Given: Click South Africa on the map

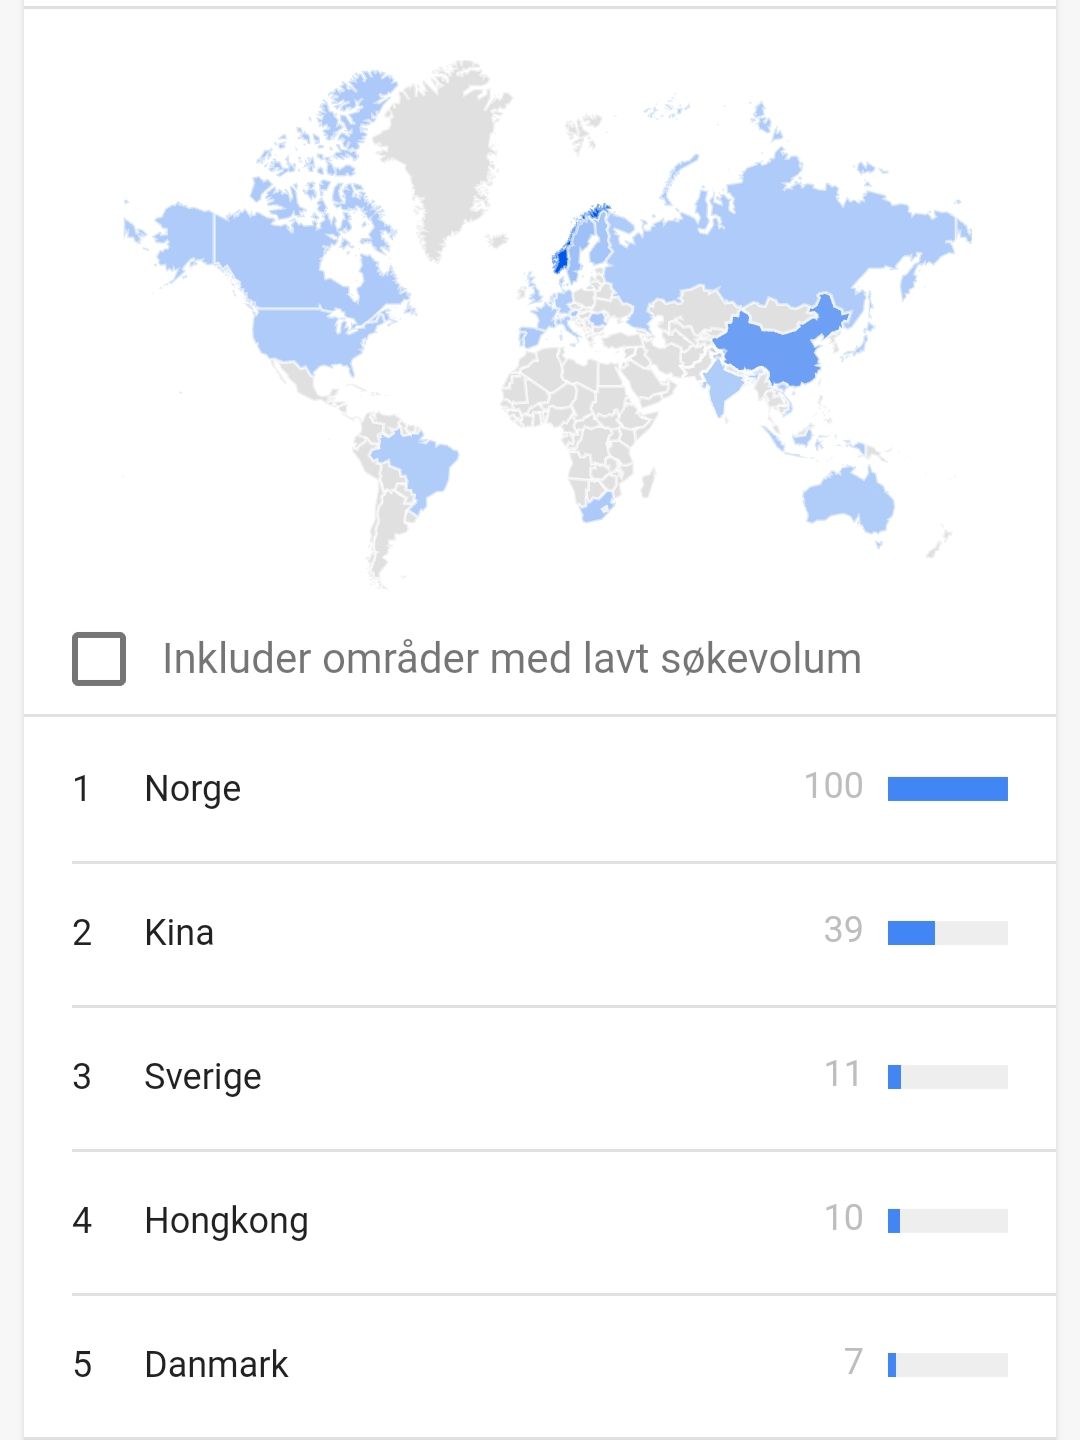Looking at the screenshot, I should (x=598, y=506).
